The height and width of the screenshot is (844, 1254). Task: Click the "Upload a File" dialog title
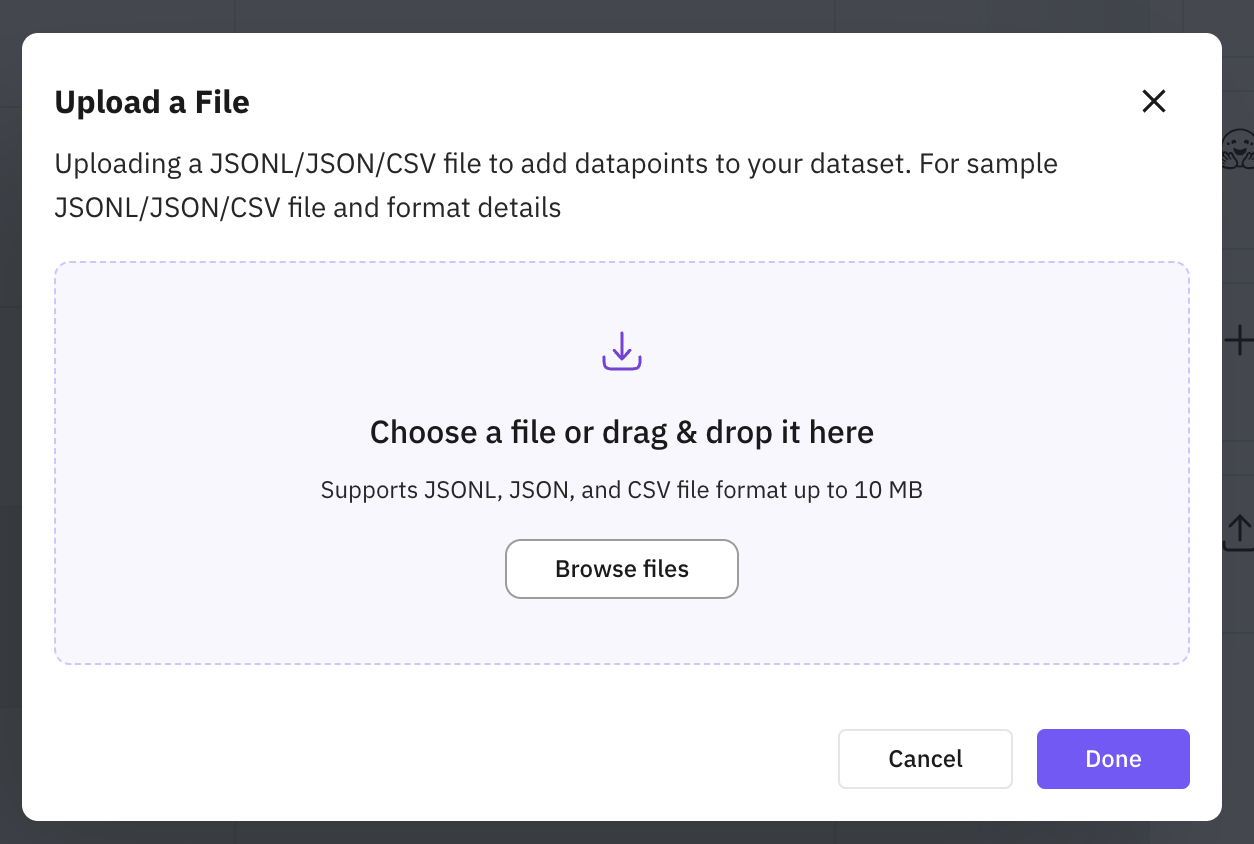pos(152,102)
